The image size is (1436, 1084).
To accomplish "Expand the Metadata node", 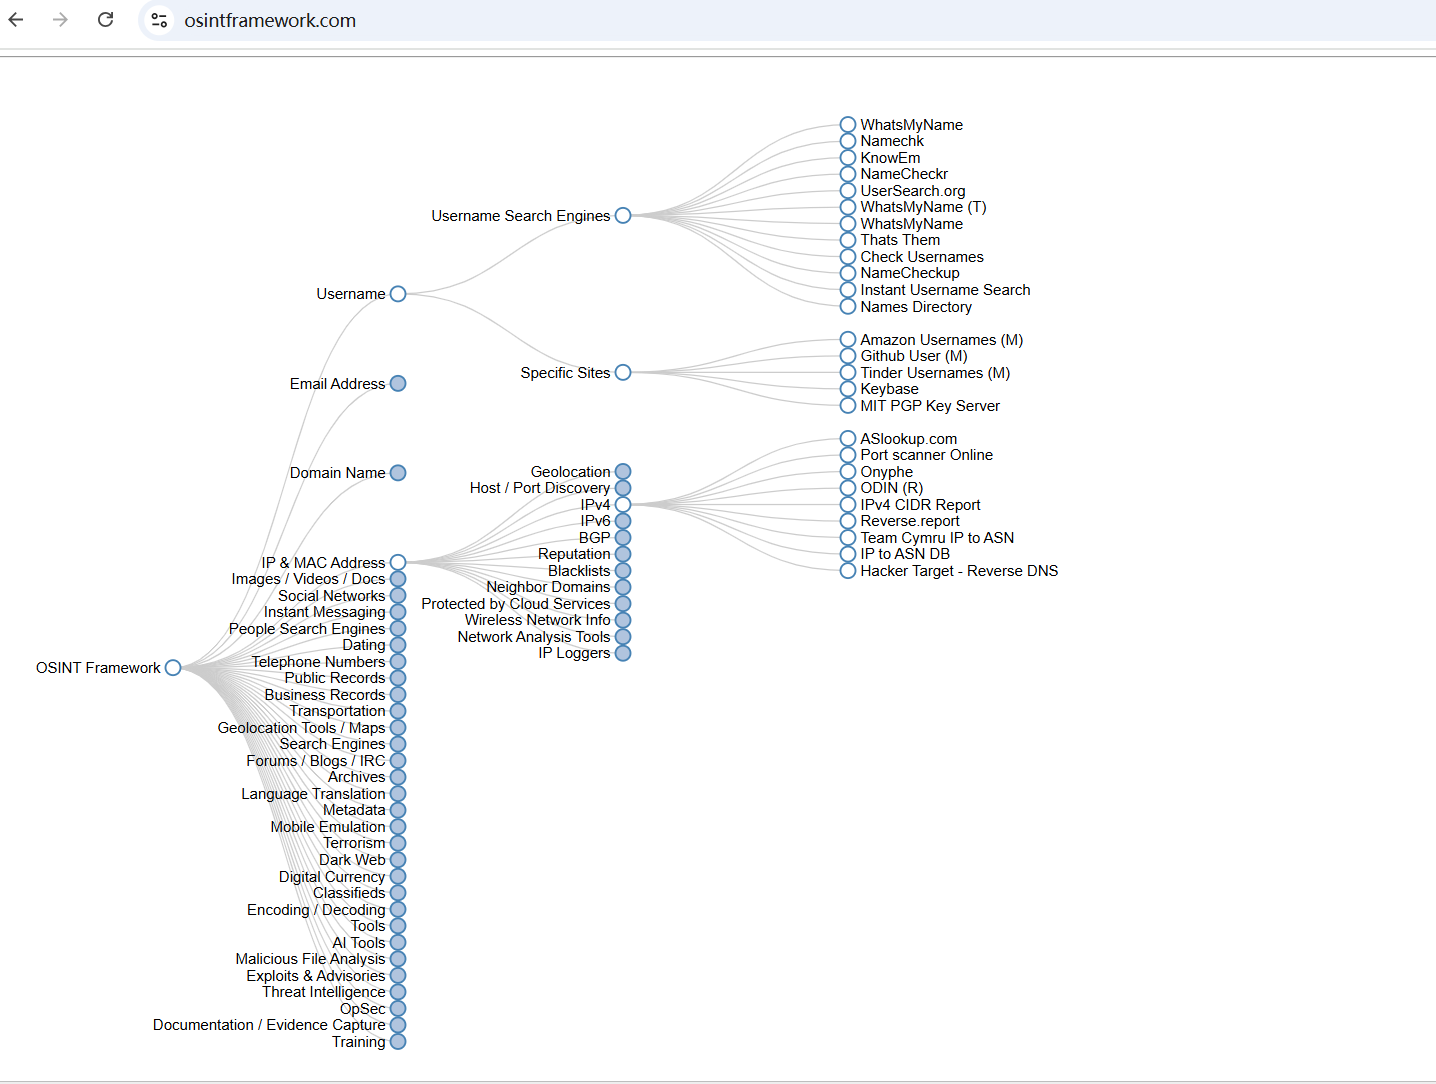I will 398,810.
